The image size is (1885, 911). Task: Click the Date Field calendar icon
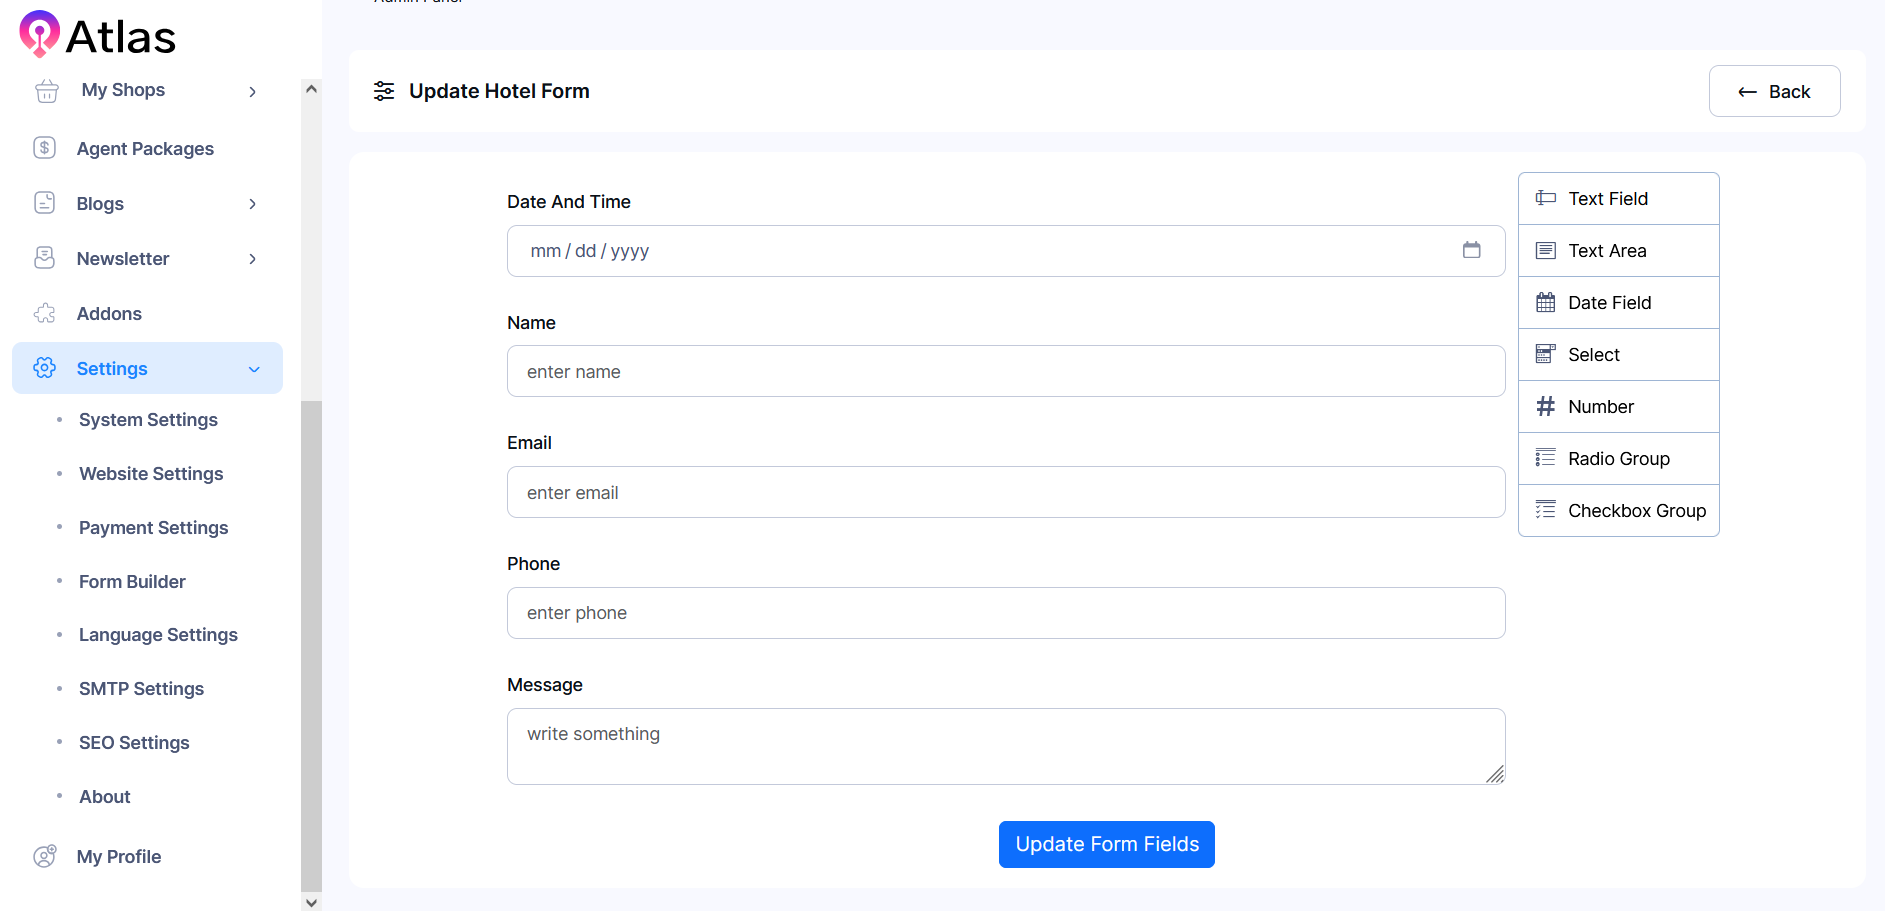(1546, 302)
